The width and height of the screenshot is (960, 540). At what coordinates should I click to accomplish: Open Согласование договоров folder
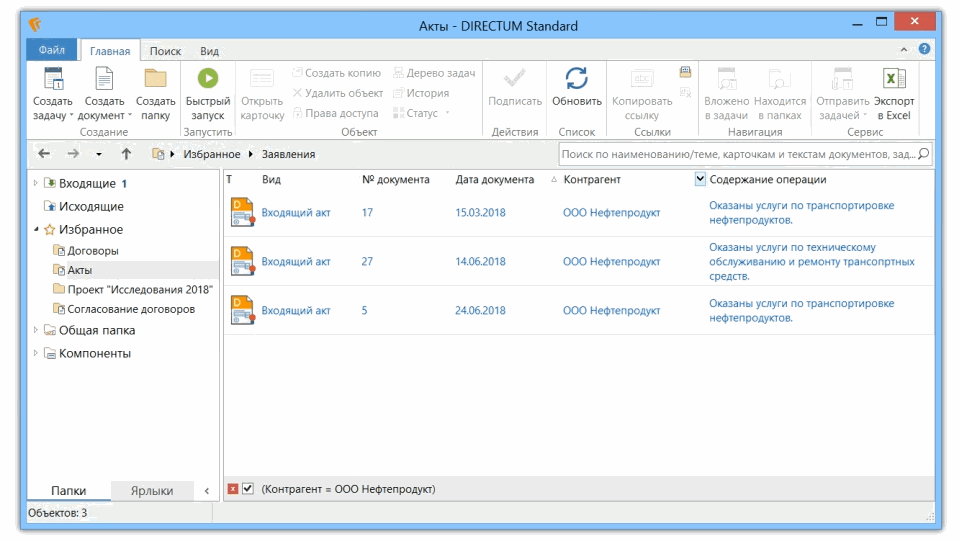pos(131,309)
